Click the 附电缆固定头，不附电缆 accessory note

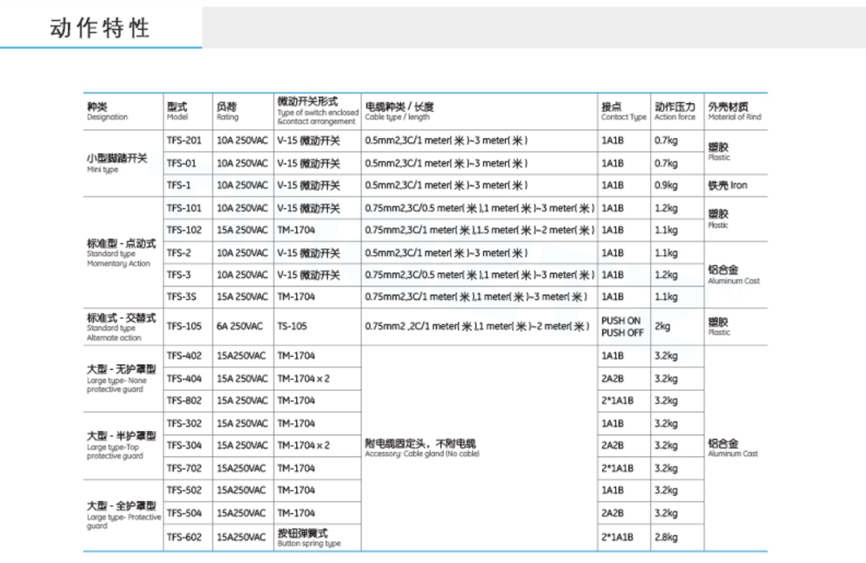tap(422, 448)
